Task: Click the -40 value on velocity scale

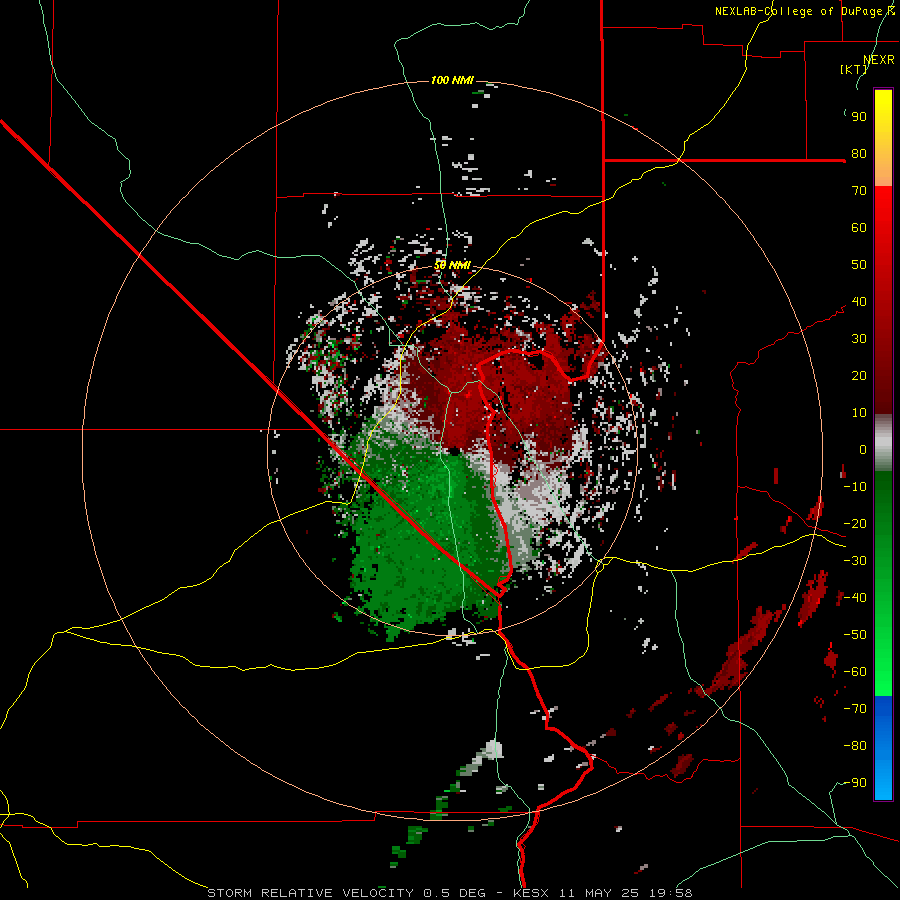Action: click(855, 598)
